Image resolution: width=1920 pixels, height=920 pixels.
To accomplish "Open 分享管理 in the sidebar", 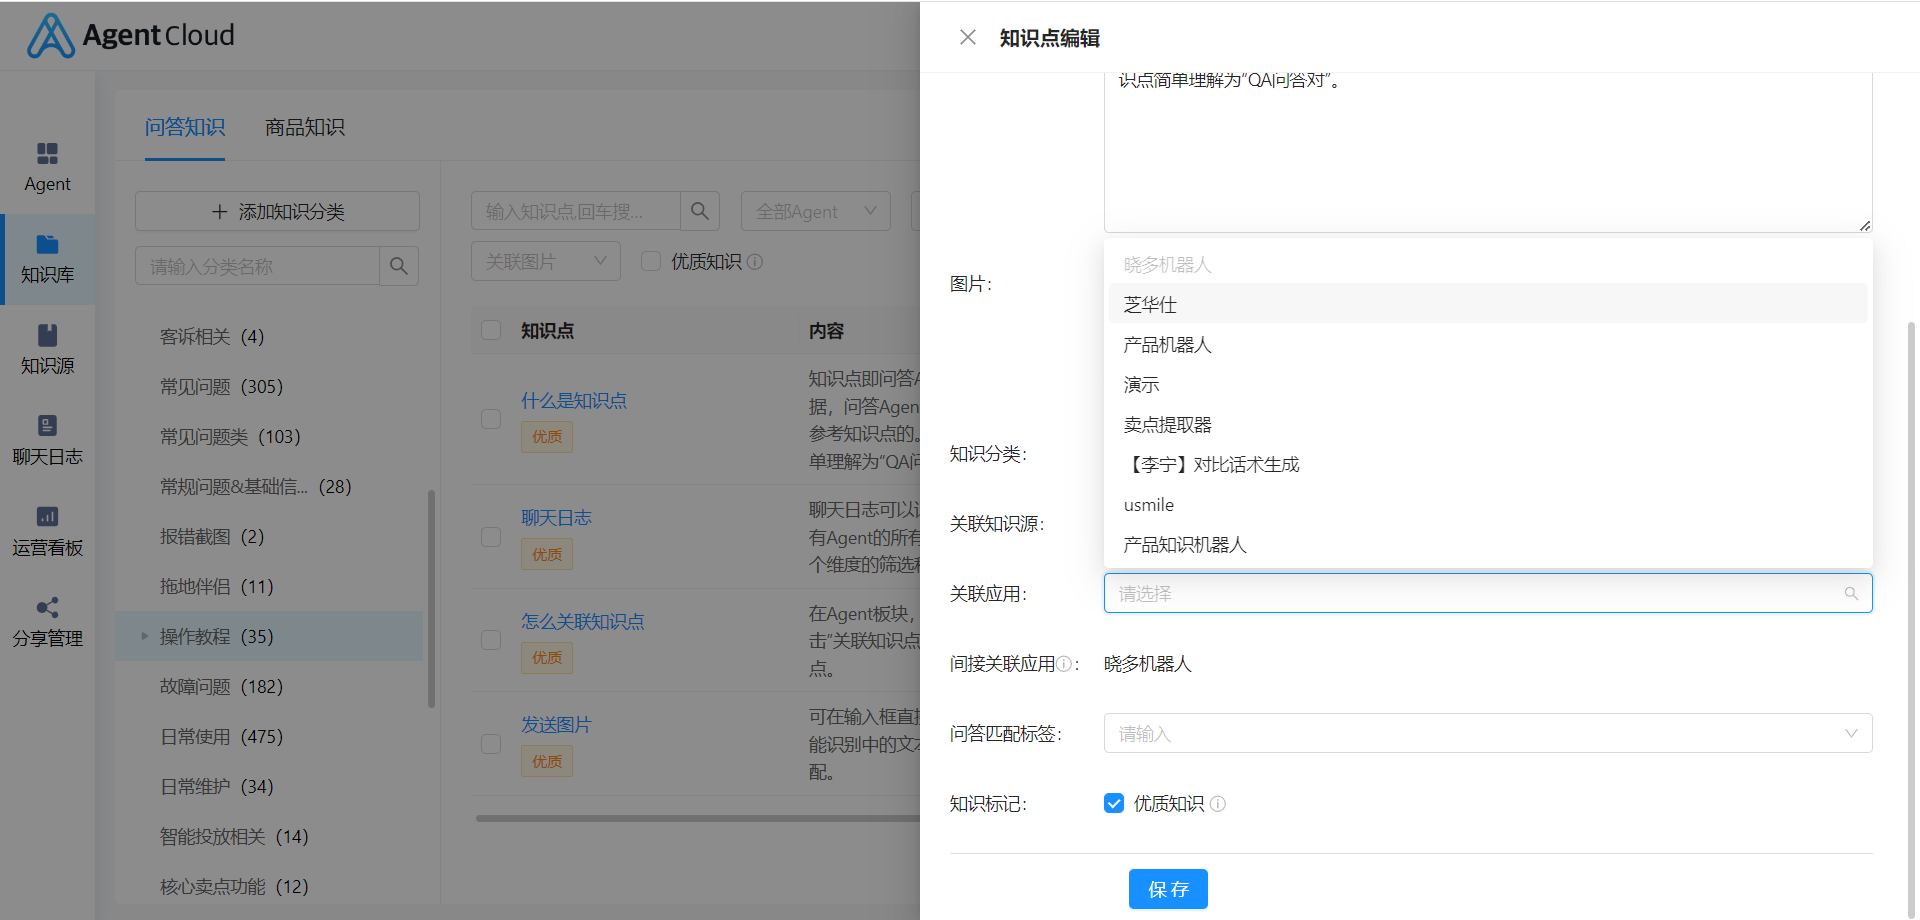I will click(x=47, y=623).
